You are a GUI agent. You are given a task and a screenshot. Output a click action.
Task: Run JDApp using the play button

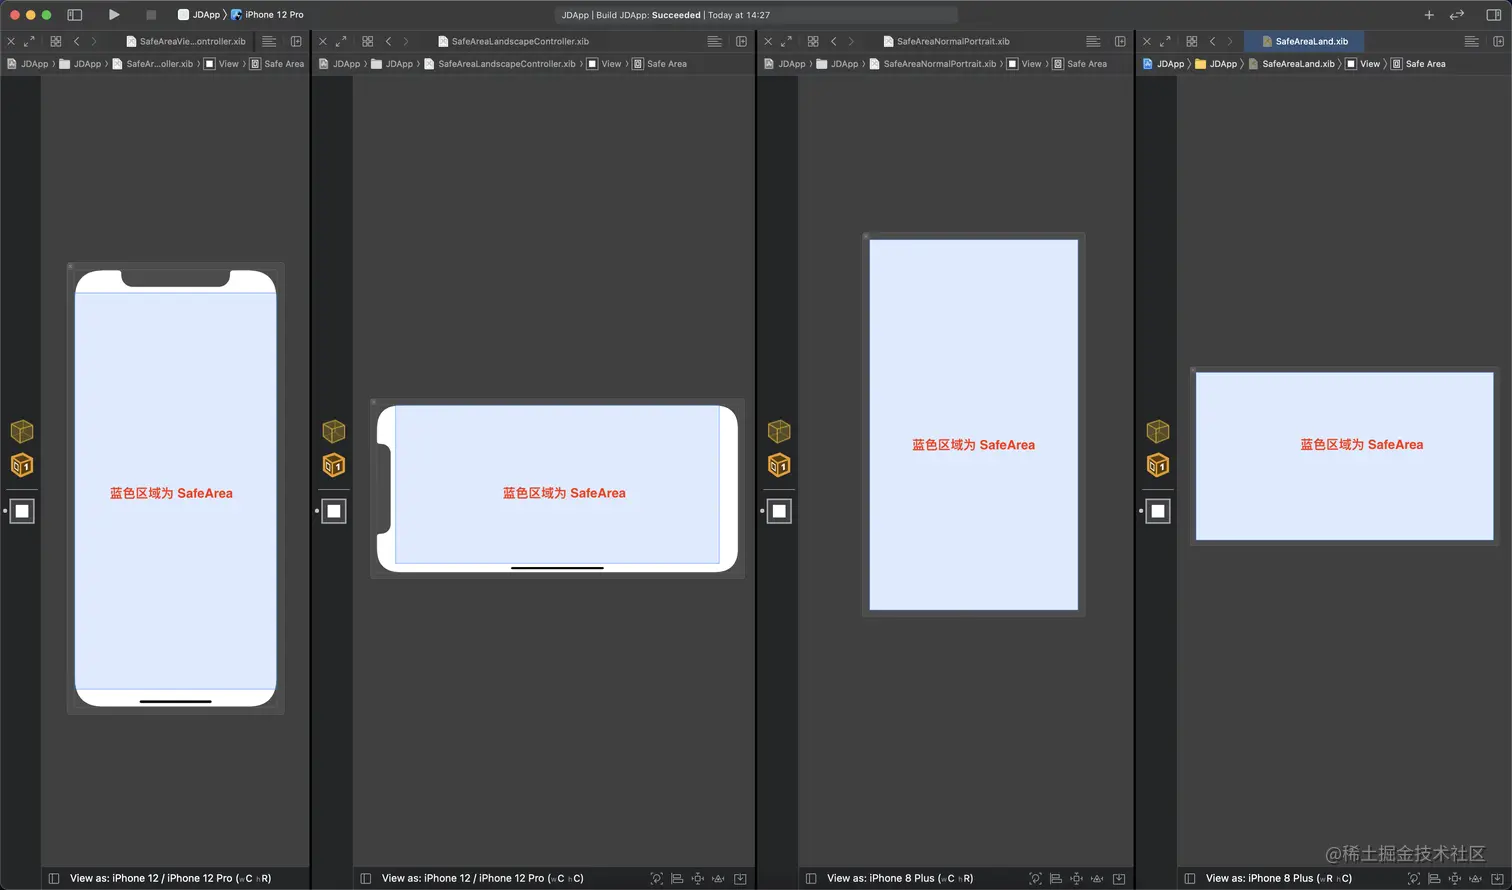coord(113,14)
